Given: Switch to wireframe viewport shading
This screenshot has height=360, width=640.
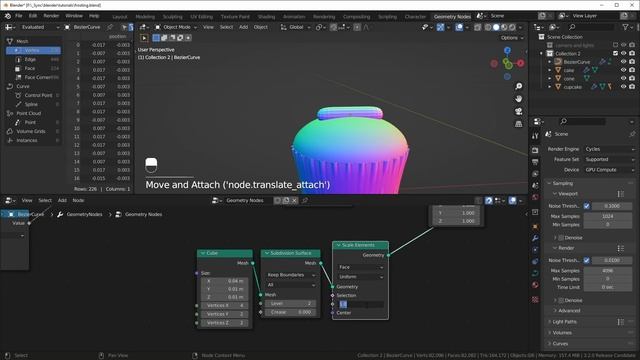Looking at the screenshot, I should (488, 27).
